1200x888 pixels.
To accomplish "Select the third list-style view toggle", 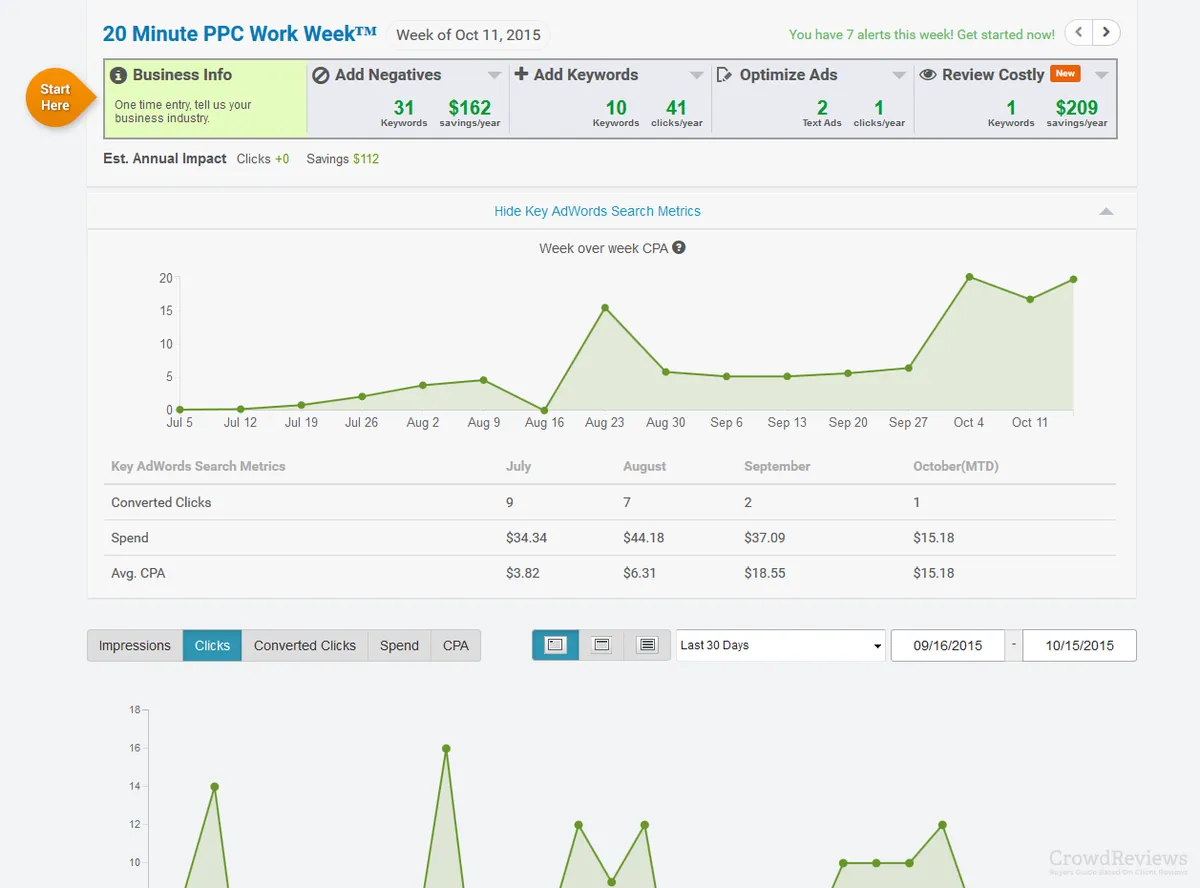I will pos(648,645).
